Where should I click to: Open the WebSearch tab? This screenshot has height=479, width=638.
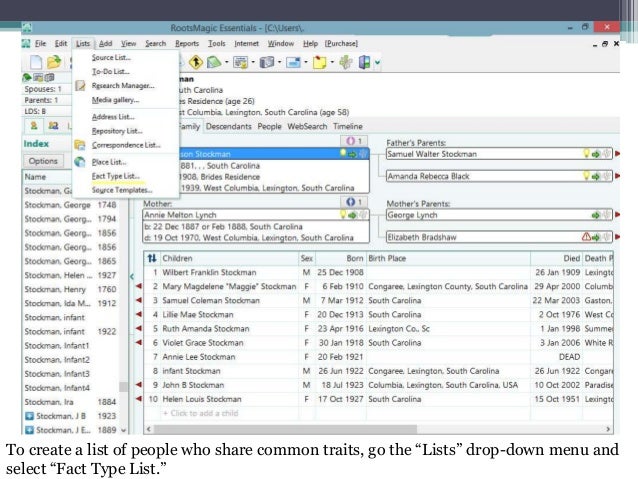point(307,126)
